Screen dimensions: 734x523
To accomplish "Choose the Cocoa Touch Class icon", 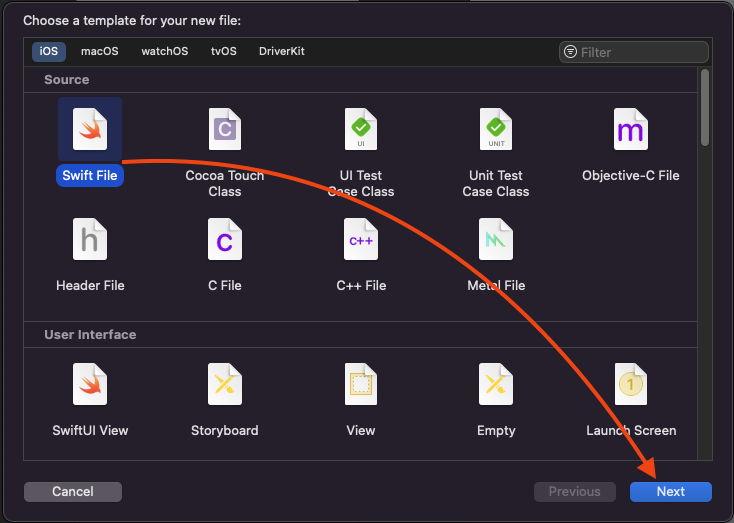I will tap(225, 129).
